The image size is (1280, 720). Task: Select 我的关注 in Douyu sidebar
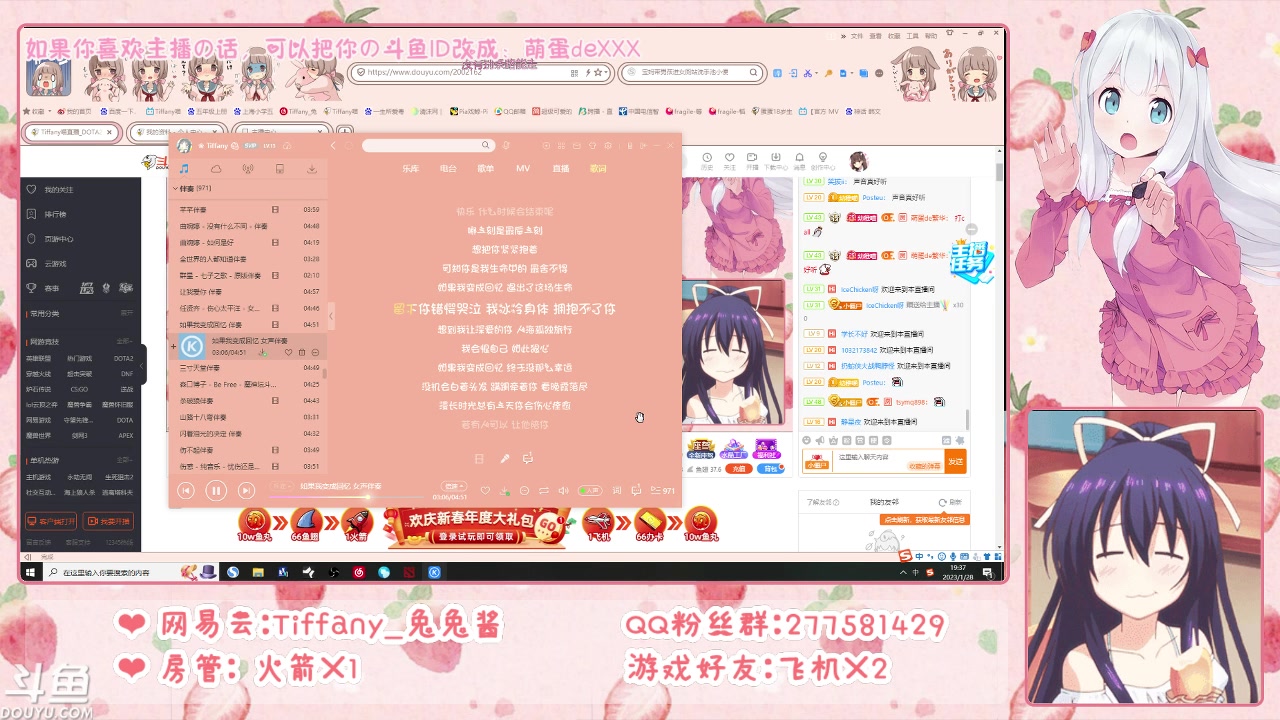point(58,189)
